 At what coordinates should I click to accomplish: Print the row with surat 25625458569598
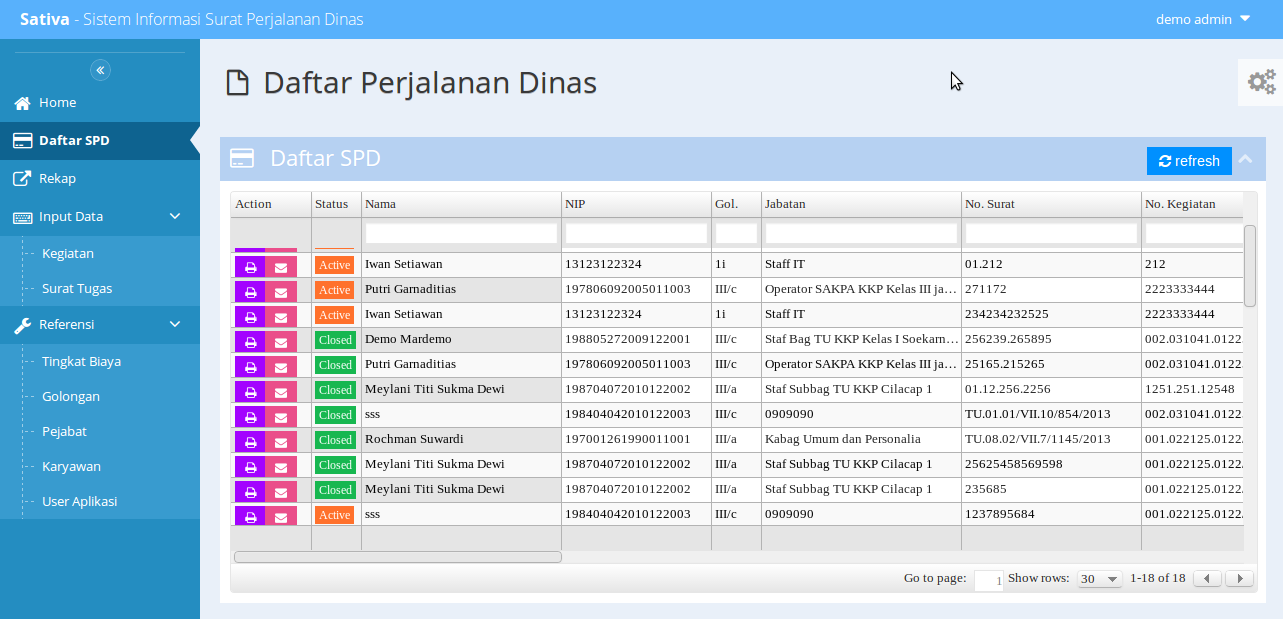pyautogui.click(x=250, y=466)
